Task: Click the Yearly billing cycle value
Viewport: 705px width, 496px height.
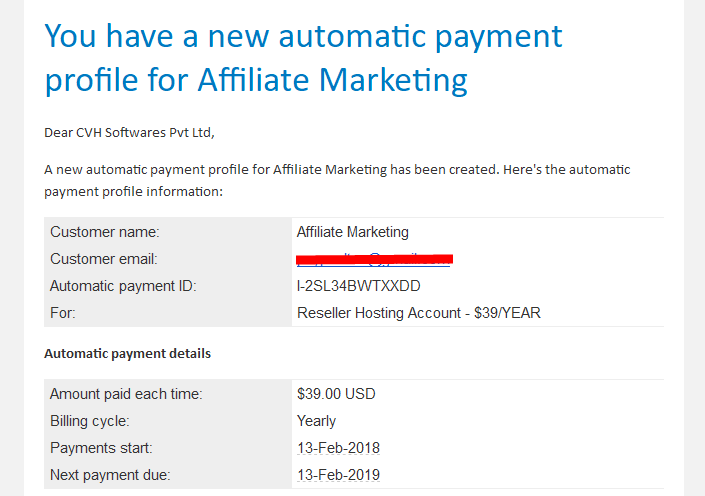Action: (316, 421)
